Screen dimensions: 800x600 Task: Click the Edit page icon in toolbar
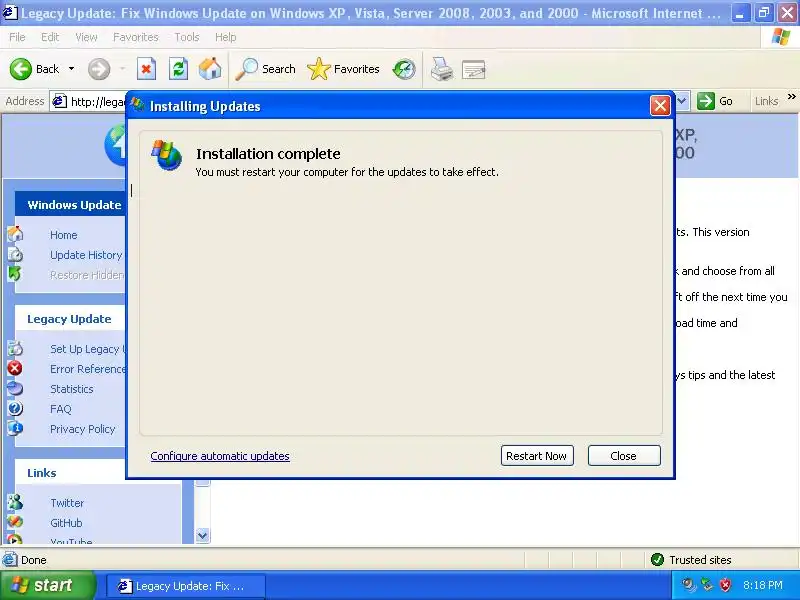tap(473, 69)
